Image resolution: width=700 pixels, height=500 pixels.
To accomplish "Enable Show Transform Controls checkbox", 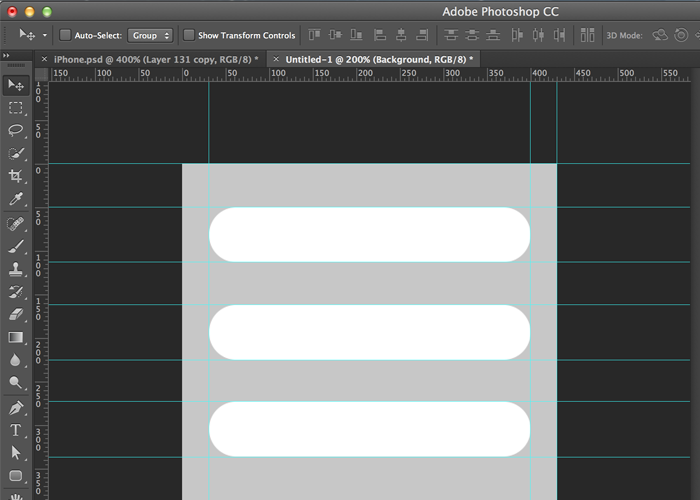I will click(189, 35).
